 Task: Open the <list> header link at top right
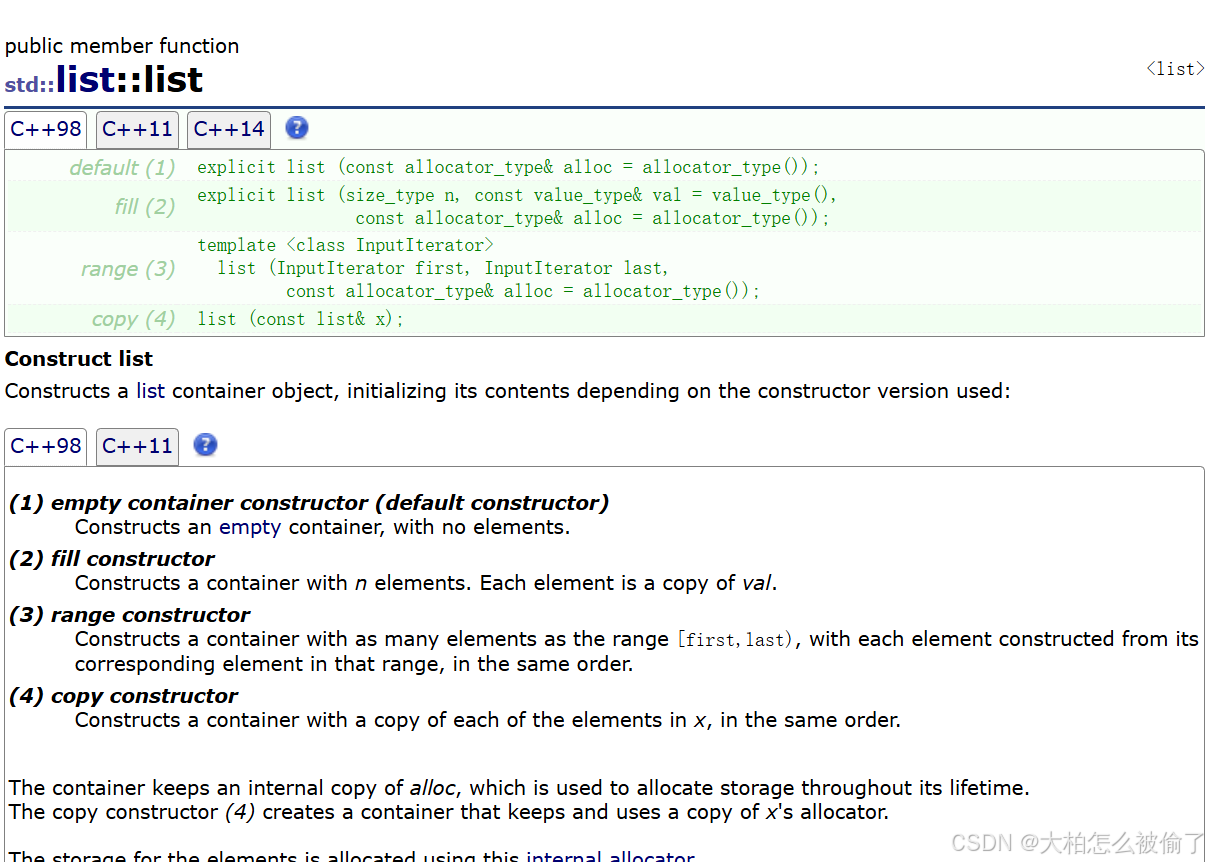tap(1175, 69)
